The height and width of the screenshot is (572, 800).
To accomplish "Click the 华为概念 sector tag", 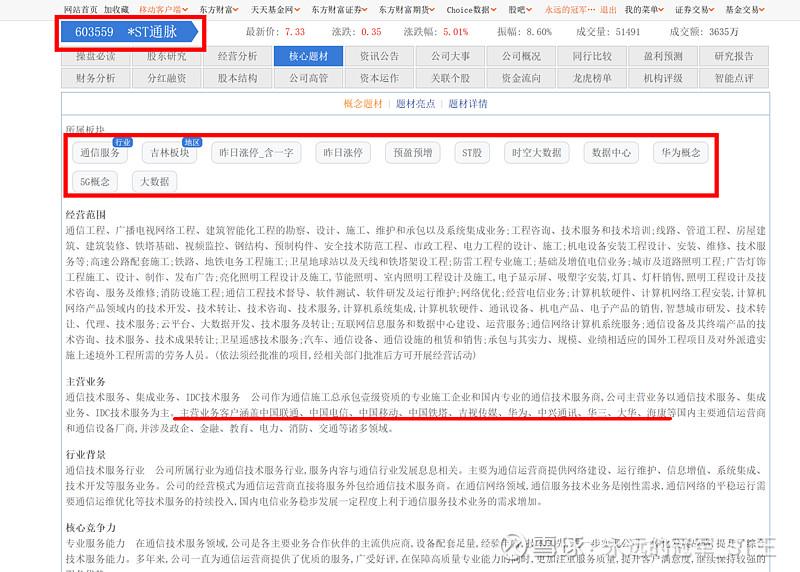I will (681, 153).
